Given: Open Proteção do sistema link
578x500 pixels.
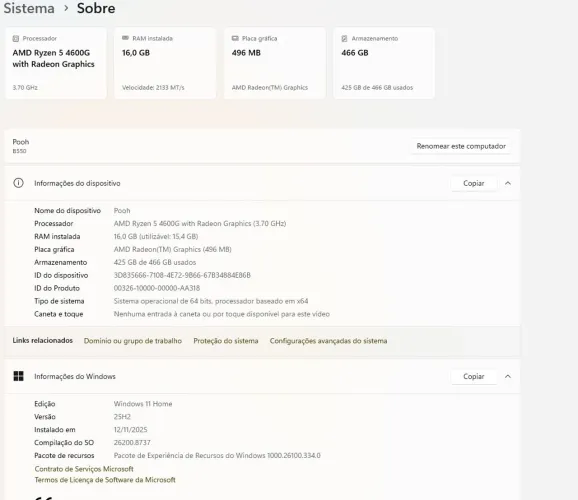Looking at the screenshot, I should pyautogui.click(x=226, y=341).
